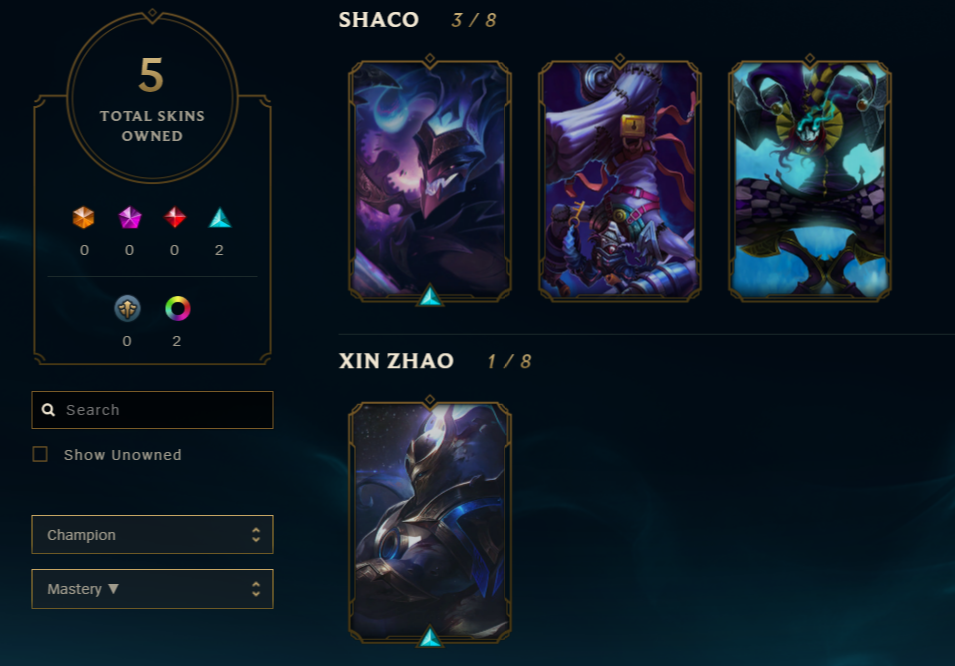The image size is (955, 666).
Task: Click the red diamond gem icon
Action: [175, 218]
